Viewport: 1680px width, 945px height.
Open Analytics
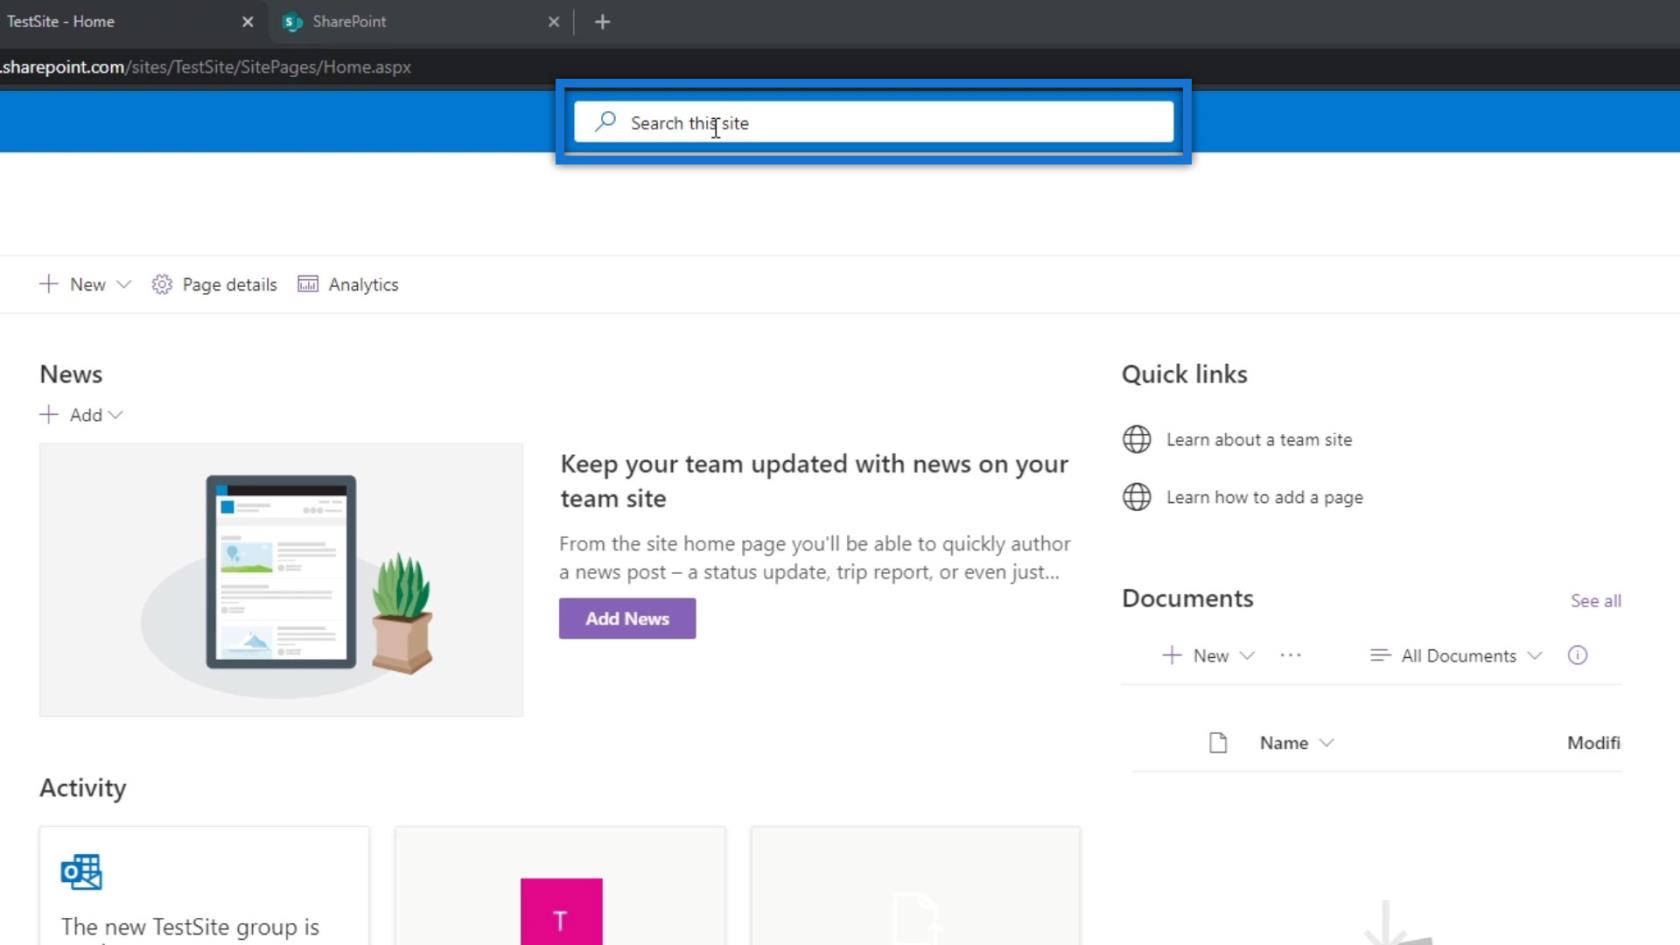pos(348,284)
